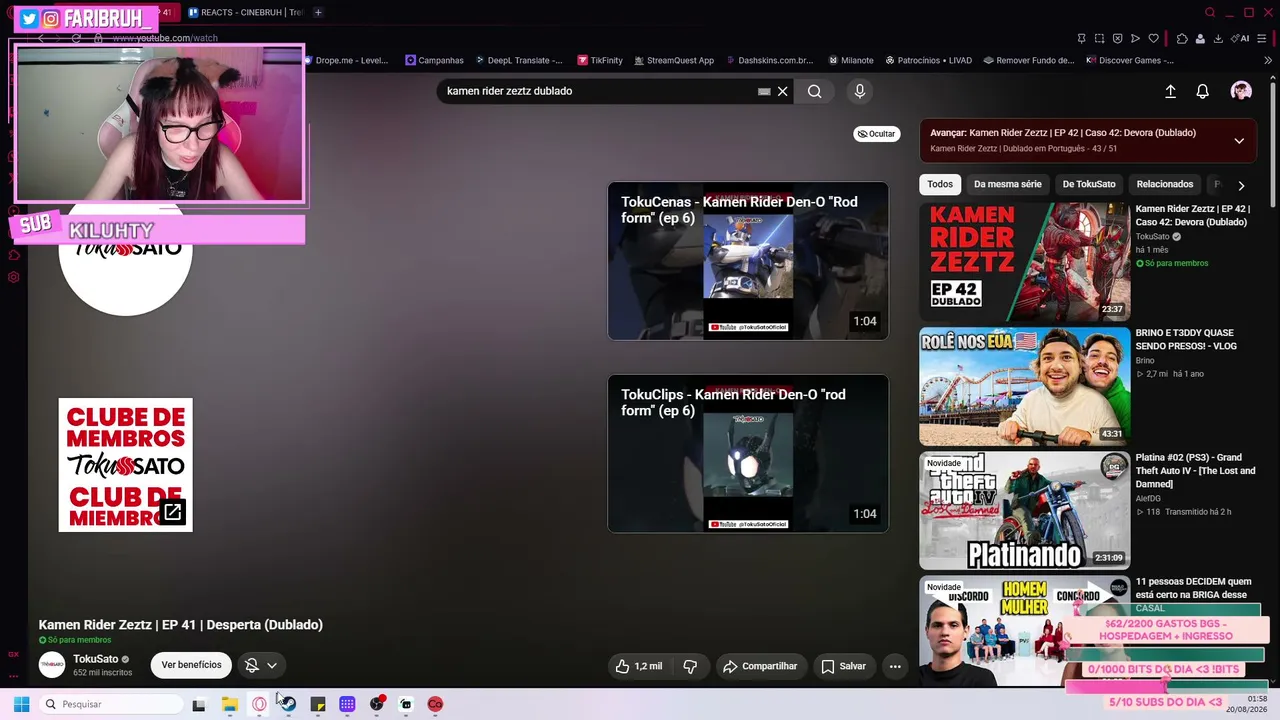Open DeepL Translate bookmark
This screenshot has height=720, width=1280.
point(519,60)
